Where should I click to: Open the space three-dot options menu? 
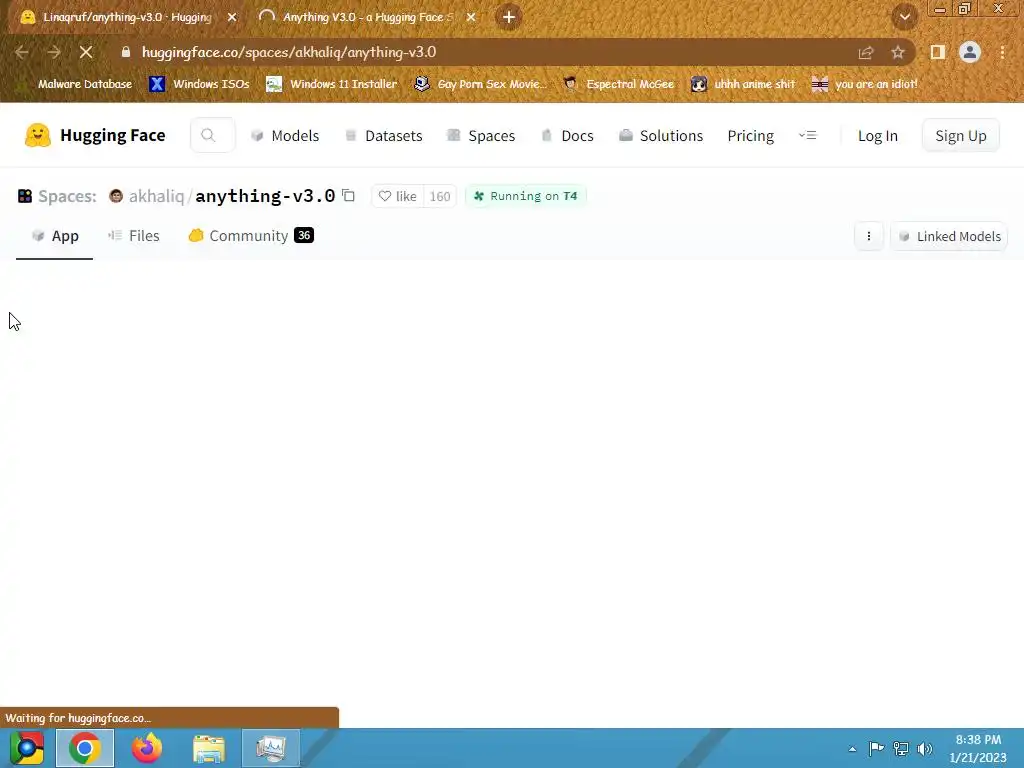coord(869,236)
